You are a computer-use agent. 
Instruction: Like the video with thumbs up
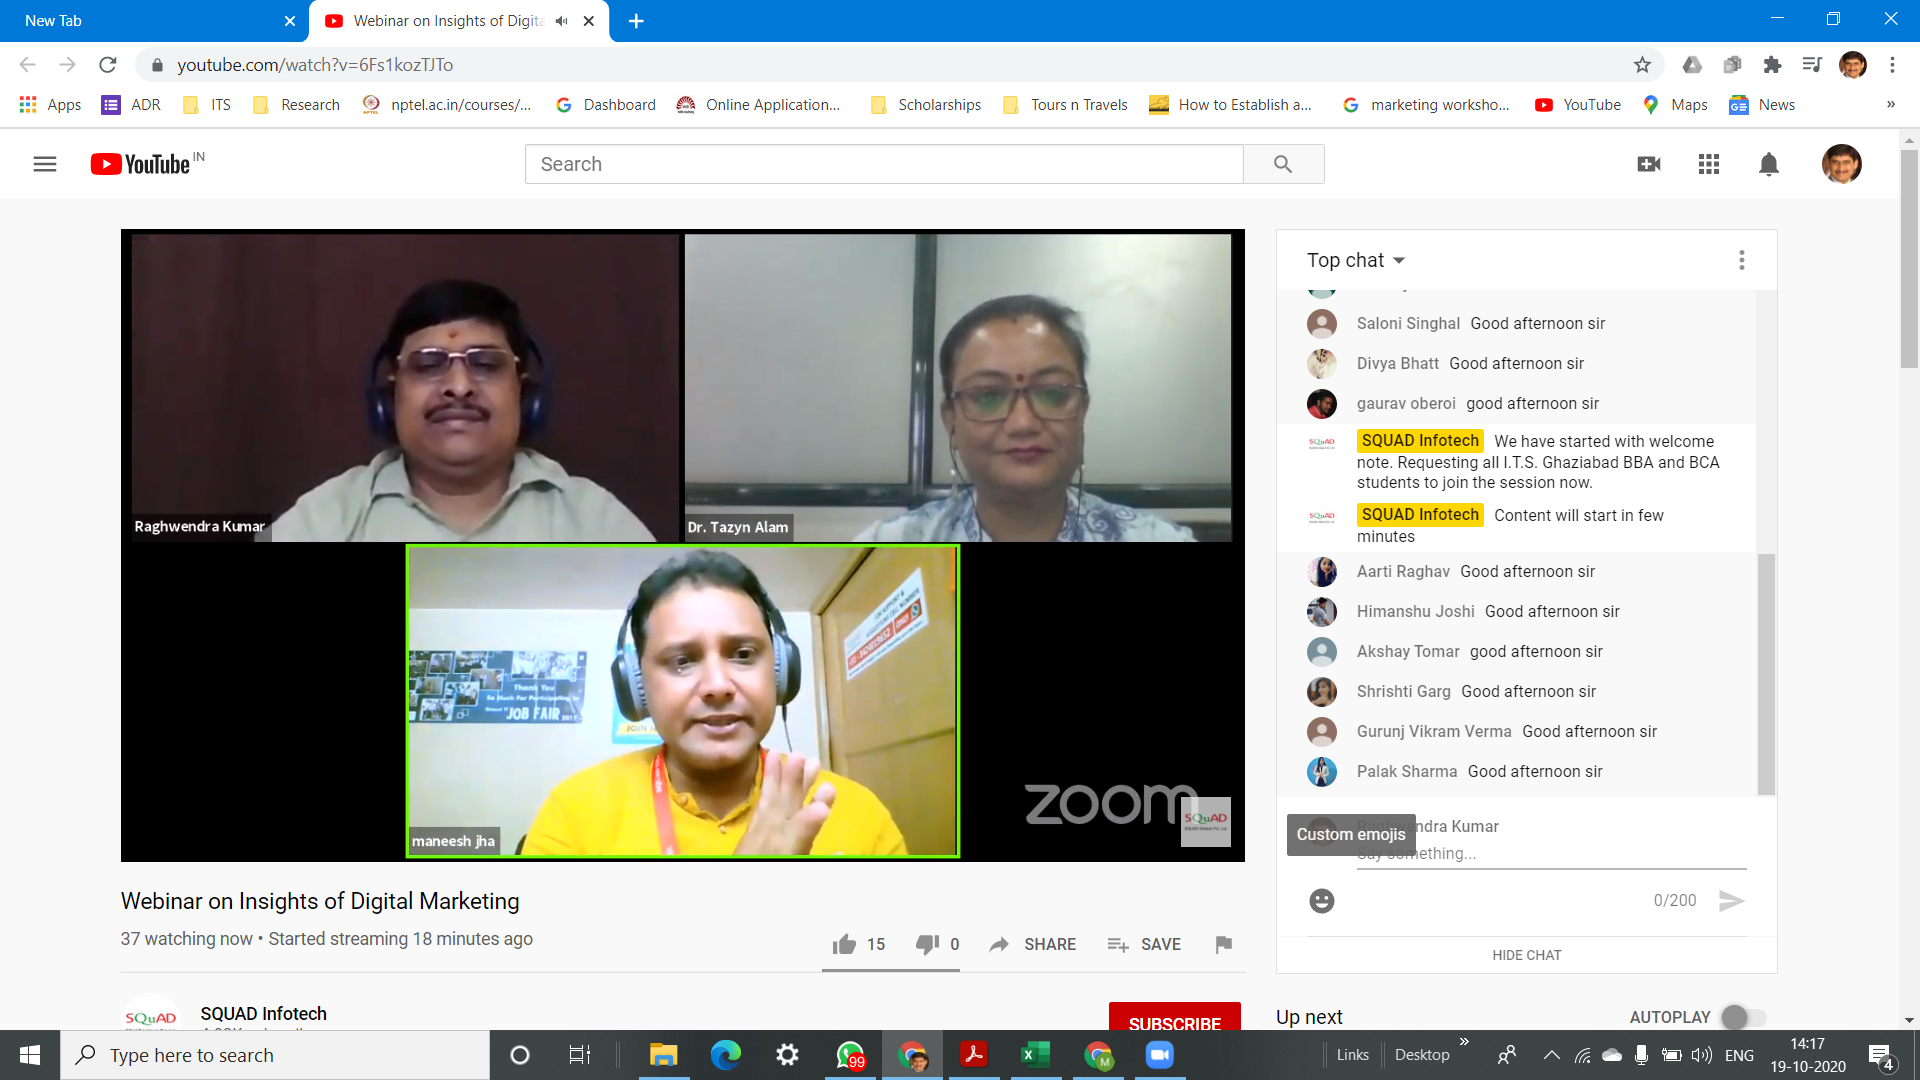point(845,944)
